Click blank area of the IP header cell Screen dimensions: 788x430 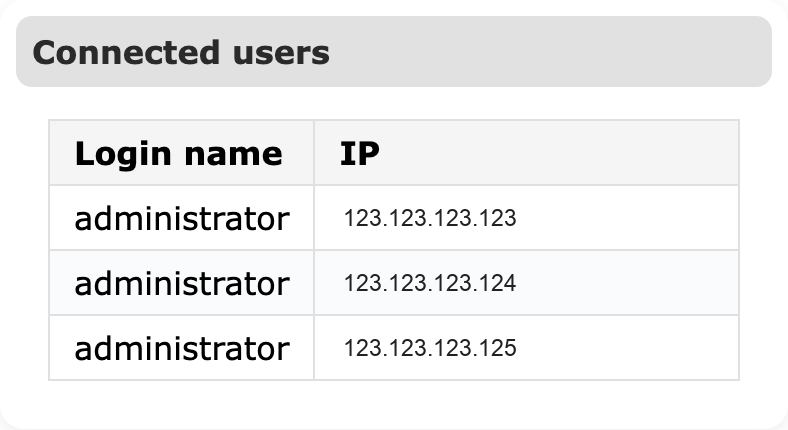pyautogui.click(x=560, y=154)
